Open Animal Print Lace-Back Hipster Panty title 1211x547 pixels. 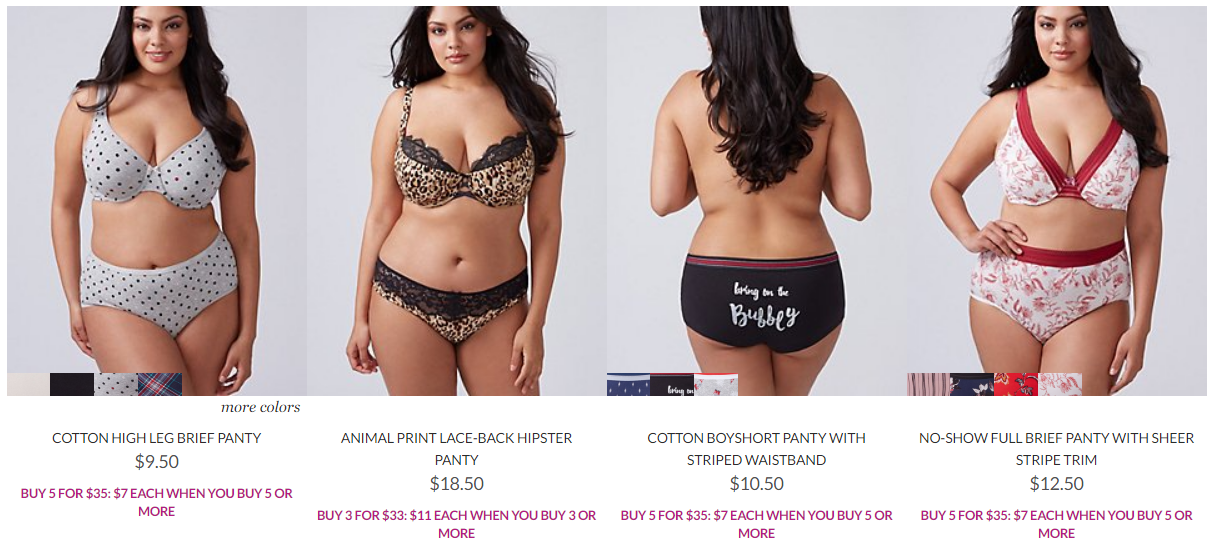click(457, 449)
